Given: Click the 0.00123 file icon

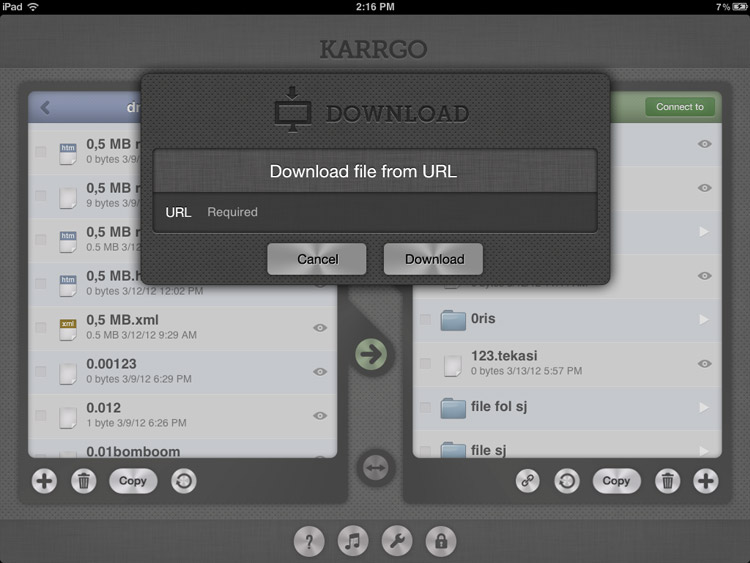Looking at the screenshot, I should click(68, 374).
